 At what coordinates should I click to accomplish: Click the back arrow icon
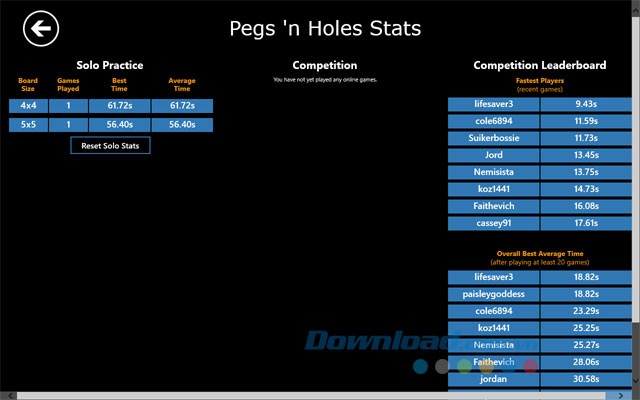[x=42, y=29]
